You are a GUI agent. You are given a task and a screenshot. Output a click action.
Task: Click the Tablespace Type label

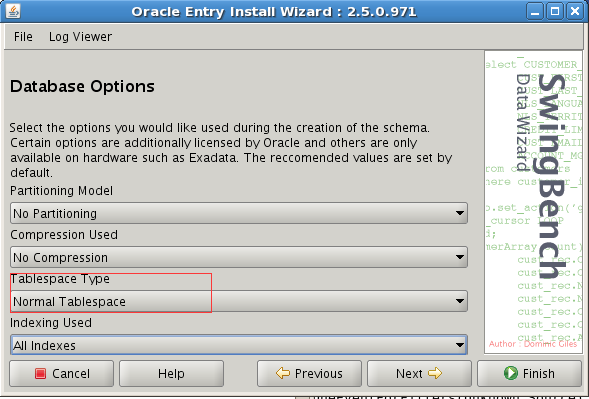(60, 279)
